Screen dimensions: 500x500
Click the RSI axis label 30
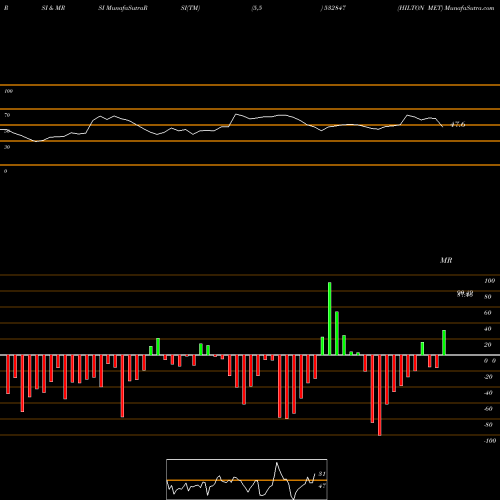point(7,147)
